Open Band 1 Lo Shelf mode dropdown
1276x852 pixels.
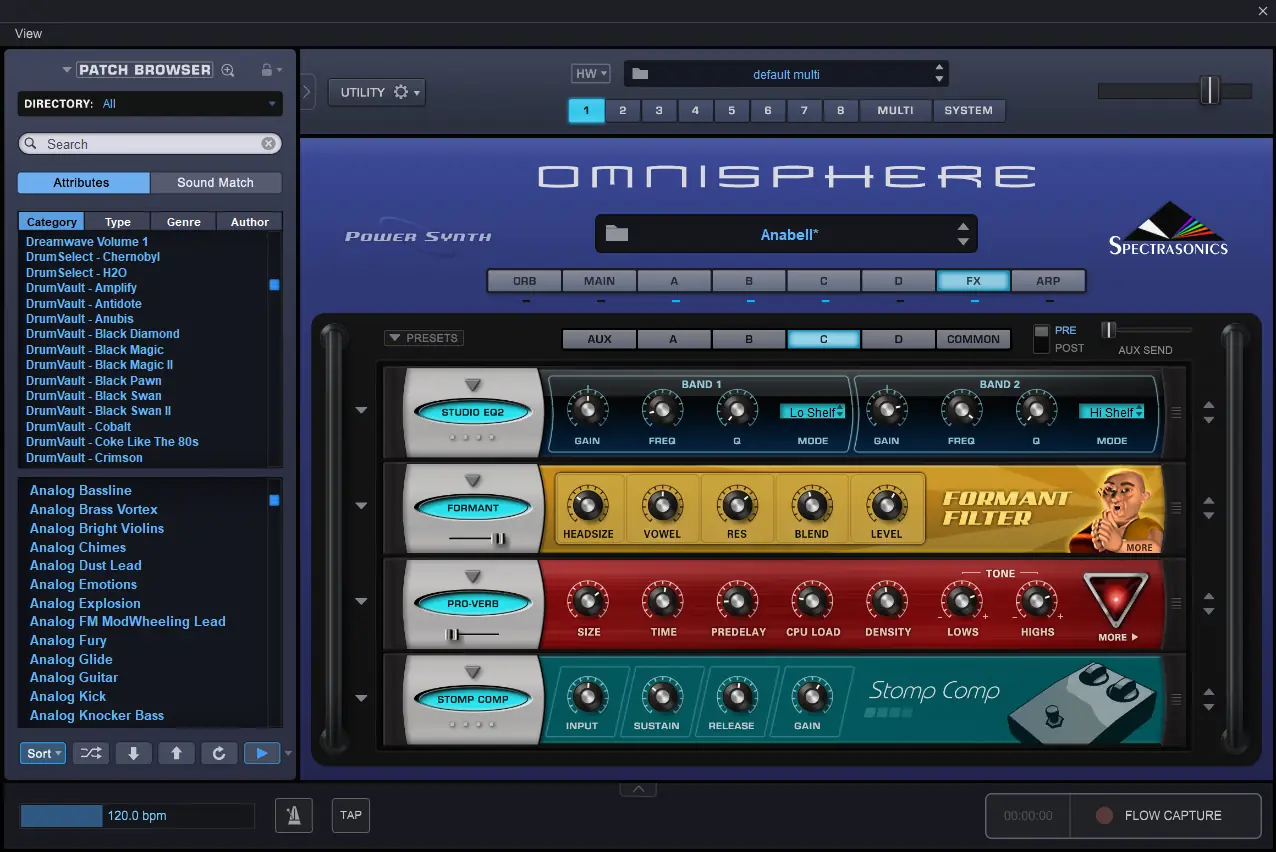(x=813, y=412)
